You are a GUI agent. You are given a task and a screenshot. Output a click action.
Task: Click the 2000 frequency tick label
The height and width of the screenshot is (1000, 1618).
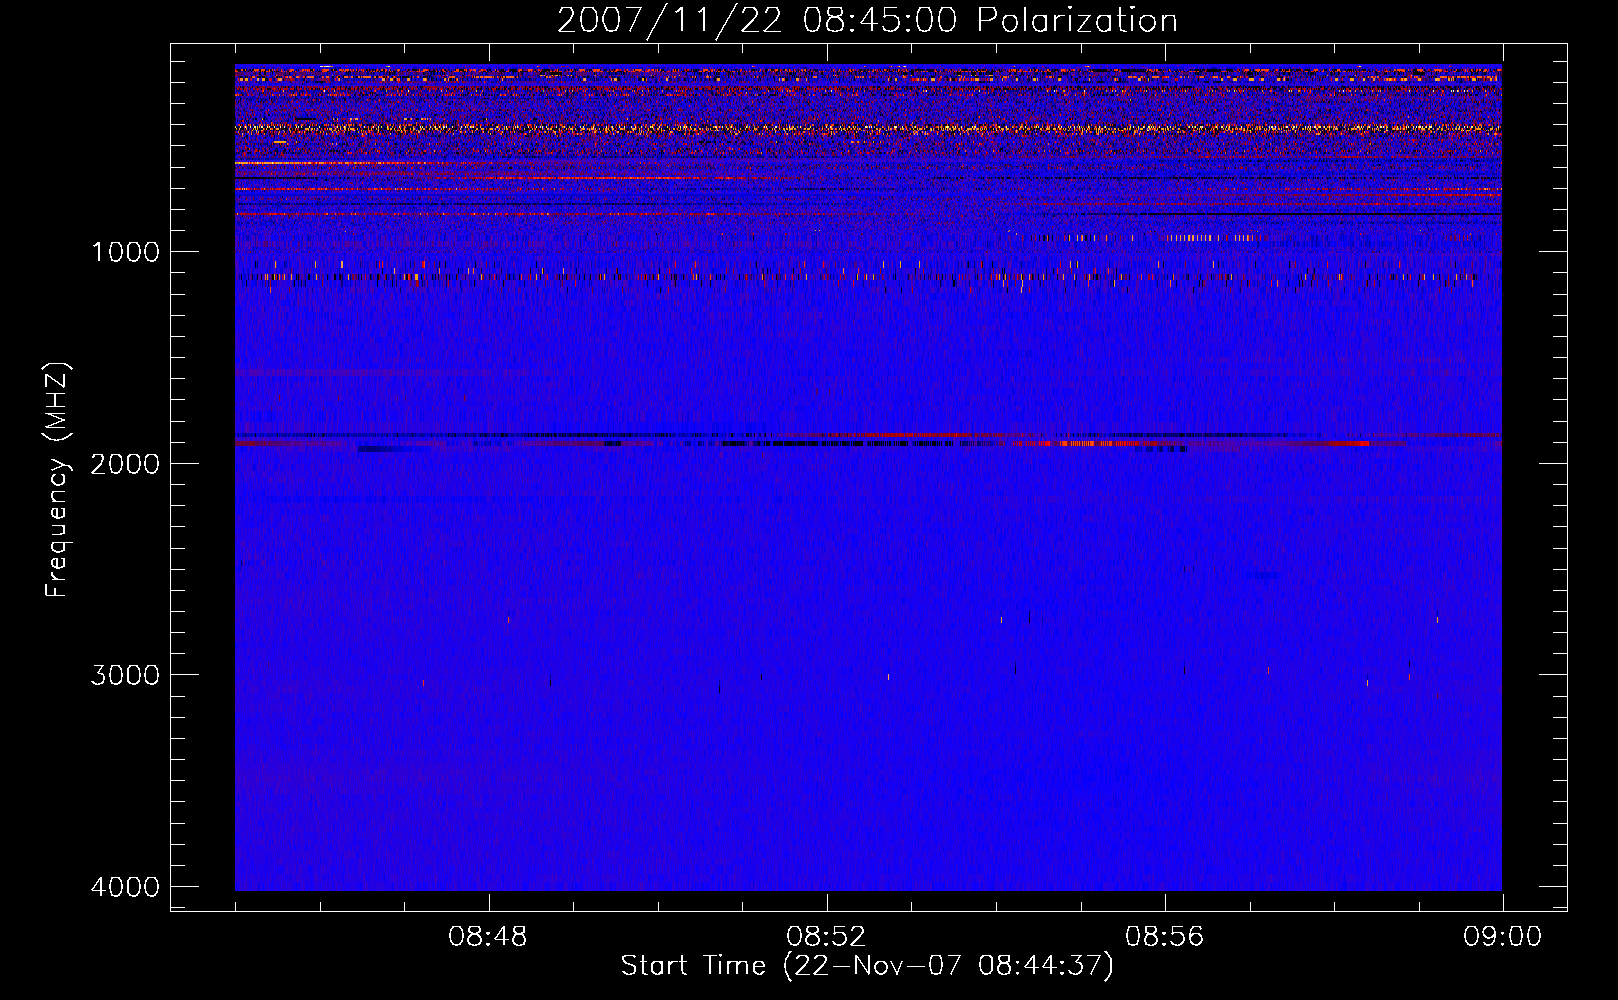pyautogui.click(x=125, y=463)
